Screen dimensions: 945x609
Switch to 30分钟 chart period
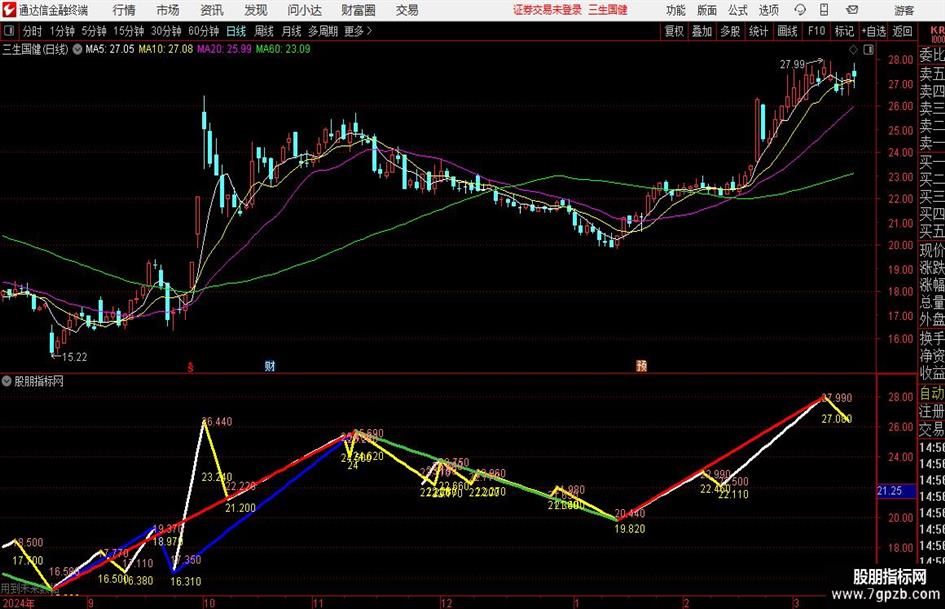click(x=166, y=31)
